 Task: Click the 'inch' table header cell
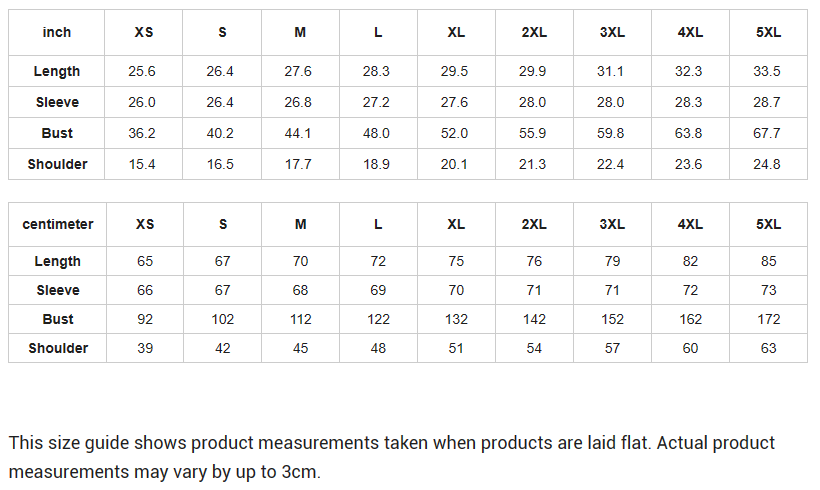coord(57,32)
